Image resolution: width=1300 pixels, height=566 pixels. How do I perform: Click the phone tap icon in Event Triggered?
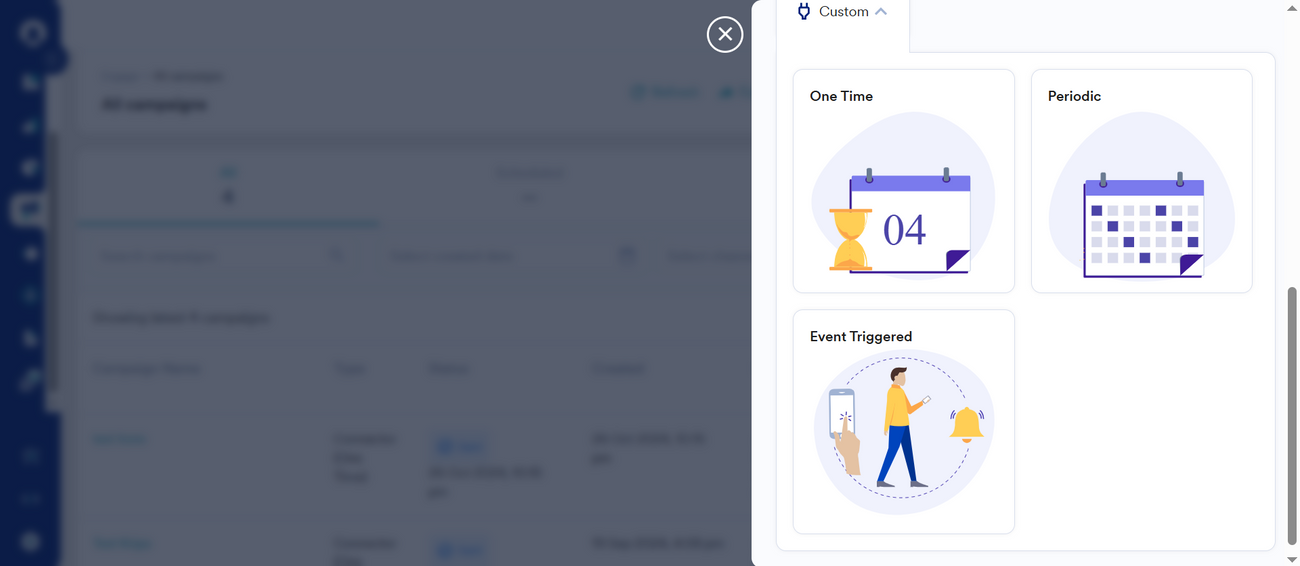(843, 427)
